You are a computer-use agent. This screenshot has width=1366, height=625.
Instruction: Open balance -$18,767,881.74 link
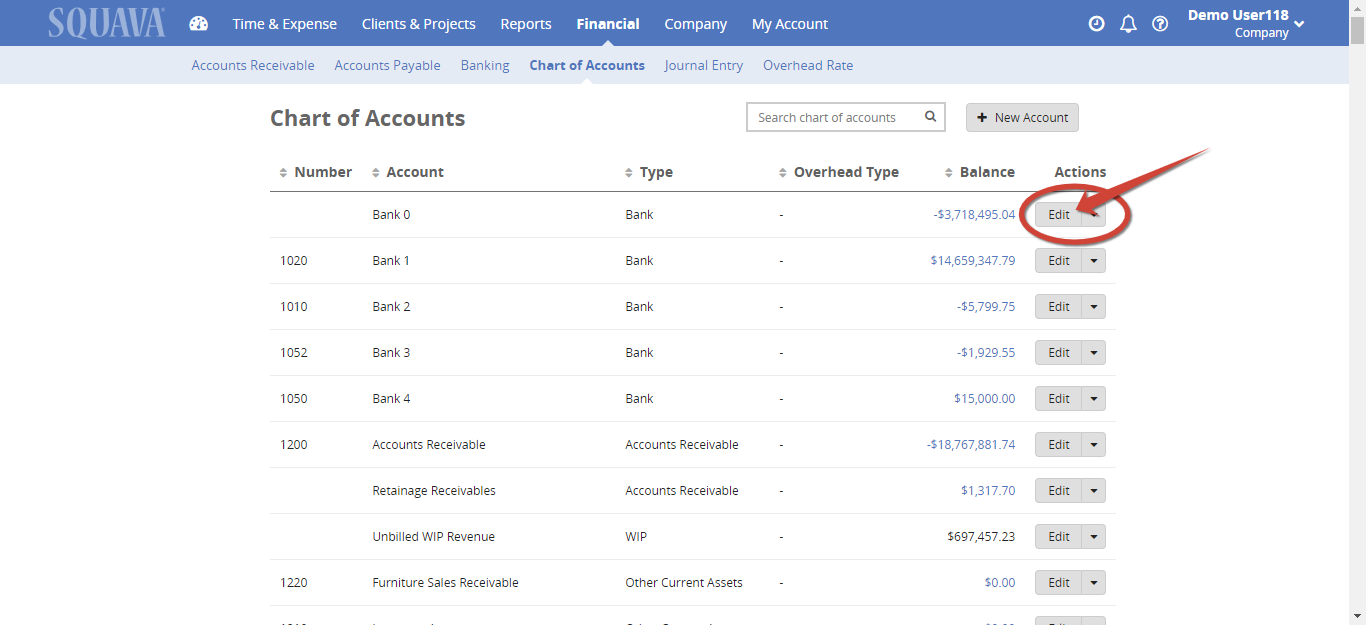click(971, 445)
